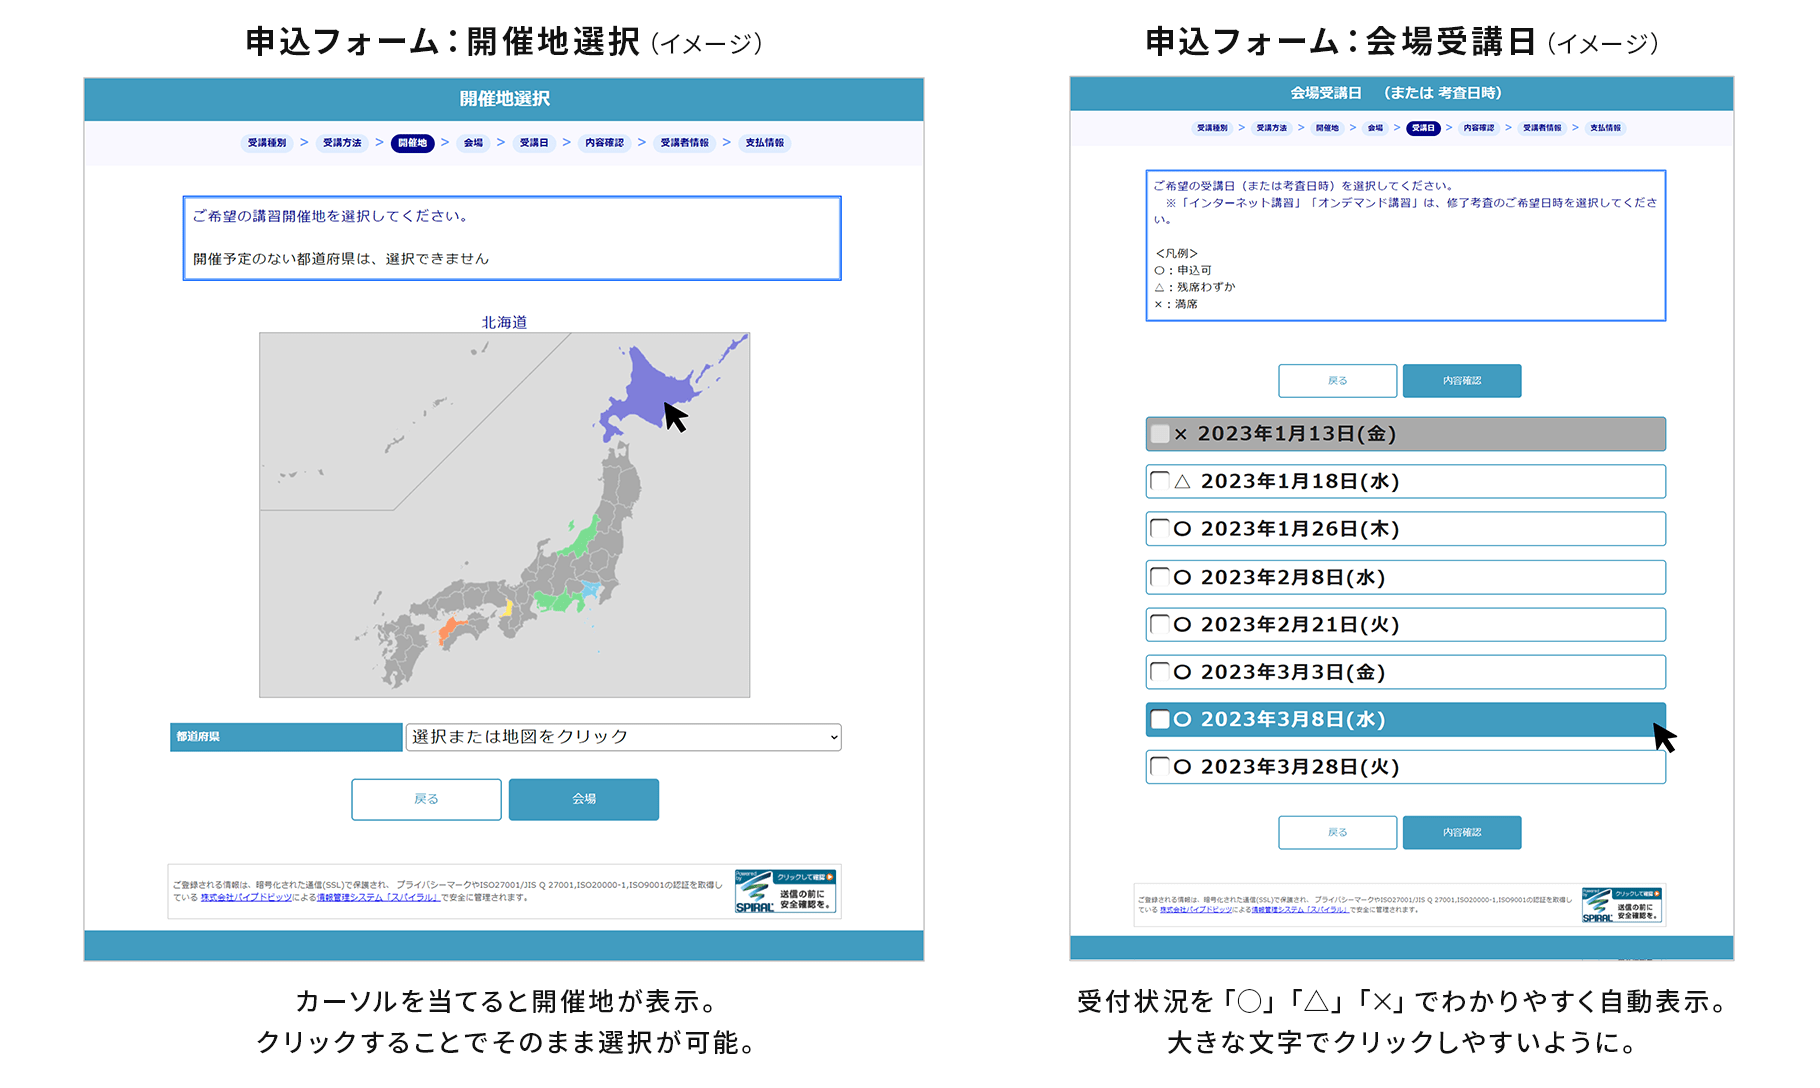Click the SPIRAL security seal in left form
Image resolution: width=1820 pixels, height=1088 pixels.
pos(785,891)
